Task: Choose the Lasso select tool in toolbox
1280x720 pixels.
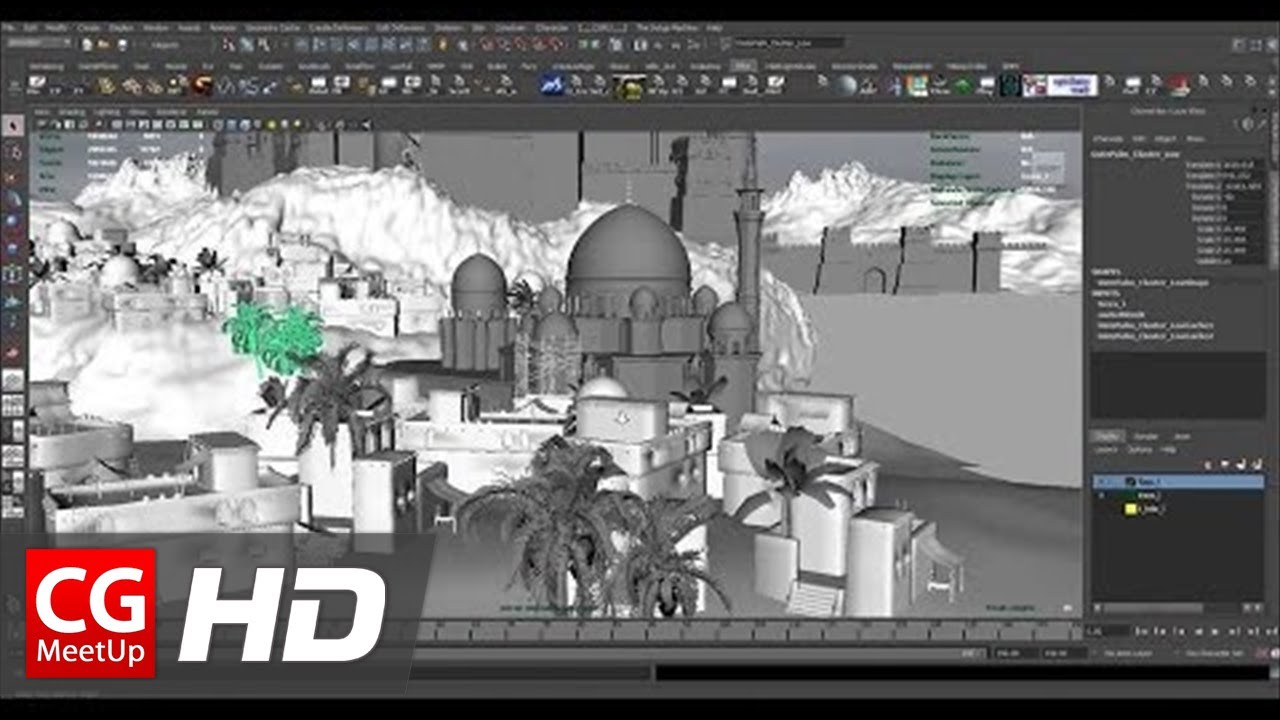Action: 13,151
